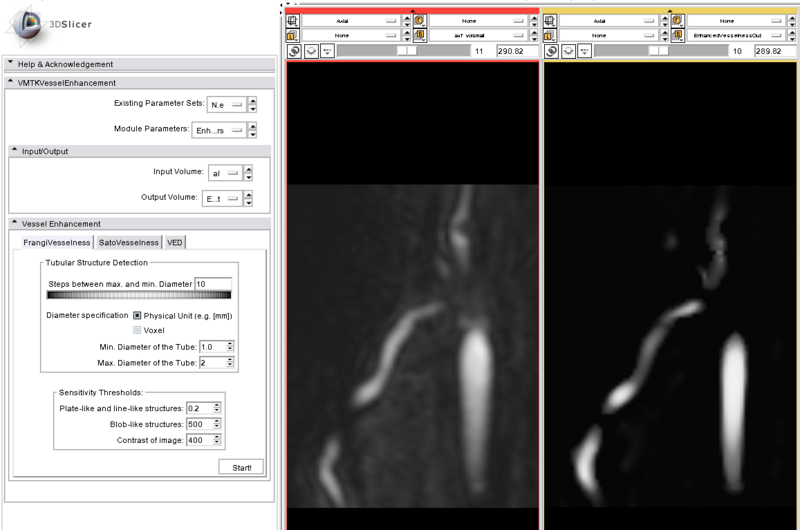Screen dimensions: 800x530
Task: Select the Physical Unit diameter option
Action: pyautogui.click(x=138, y=315)
